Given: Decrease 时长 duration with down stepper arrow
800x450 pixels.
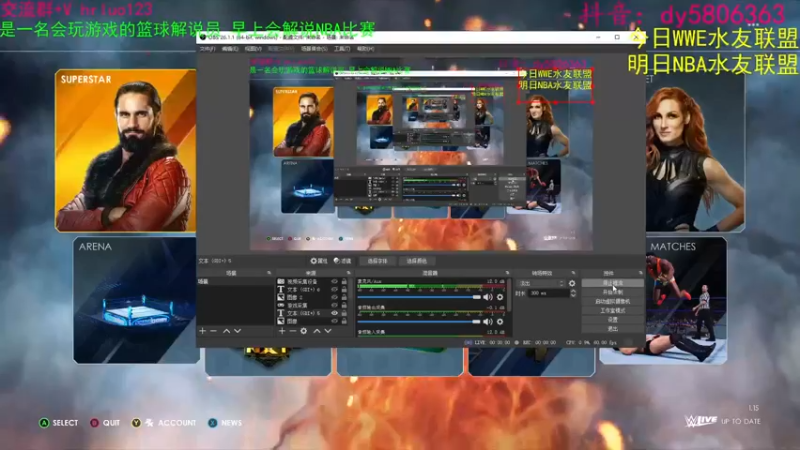Looking at the screenshot, I should (x=573, y=295).
